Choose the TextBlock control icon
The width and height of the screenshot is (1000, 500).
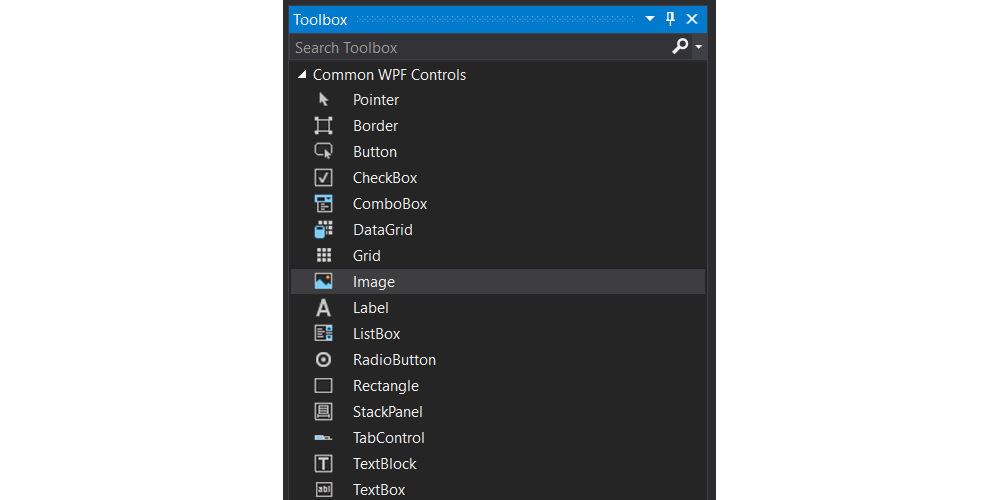324,464
